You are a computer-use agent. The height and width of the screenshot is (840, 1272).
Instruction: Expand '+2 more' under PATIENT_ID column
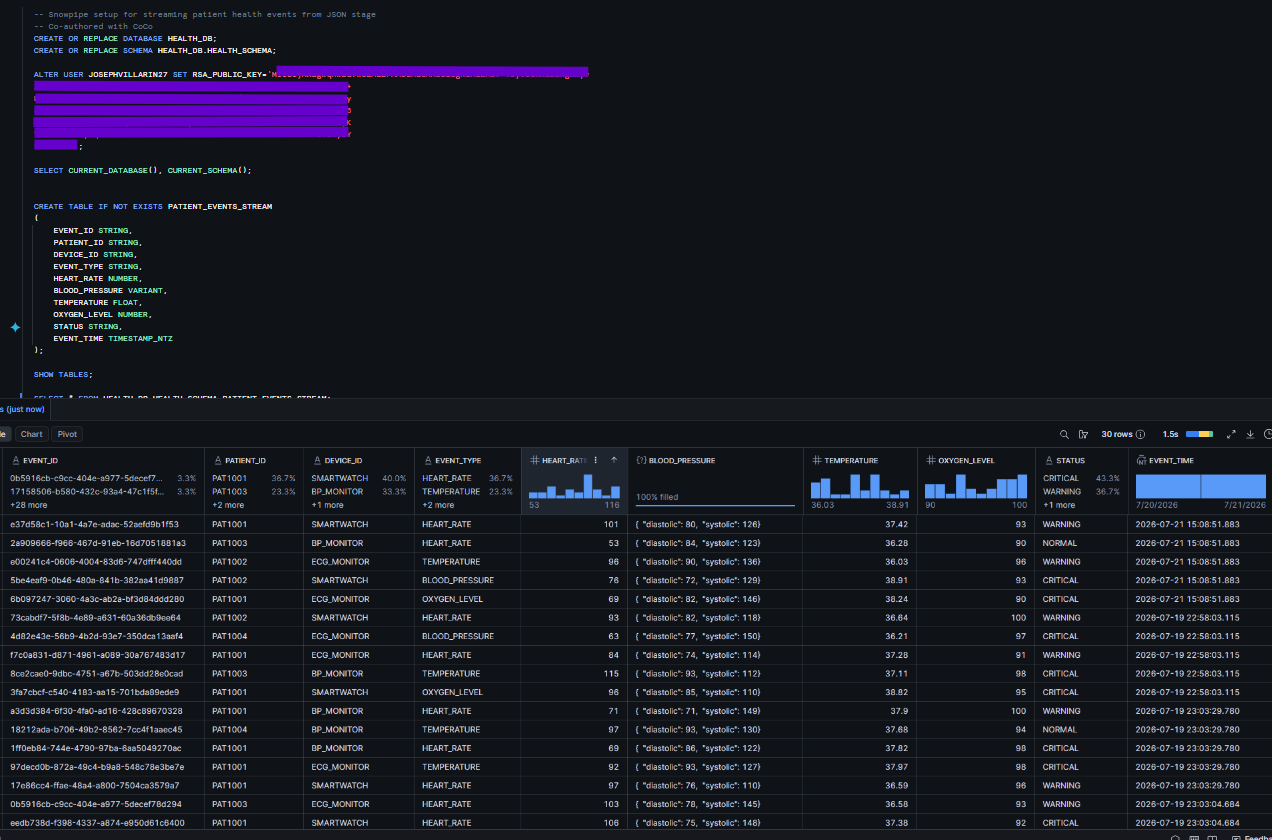[x=228, y=505]
